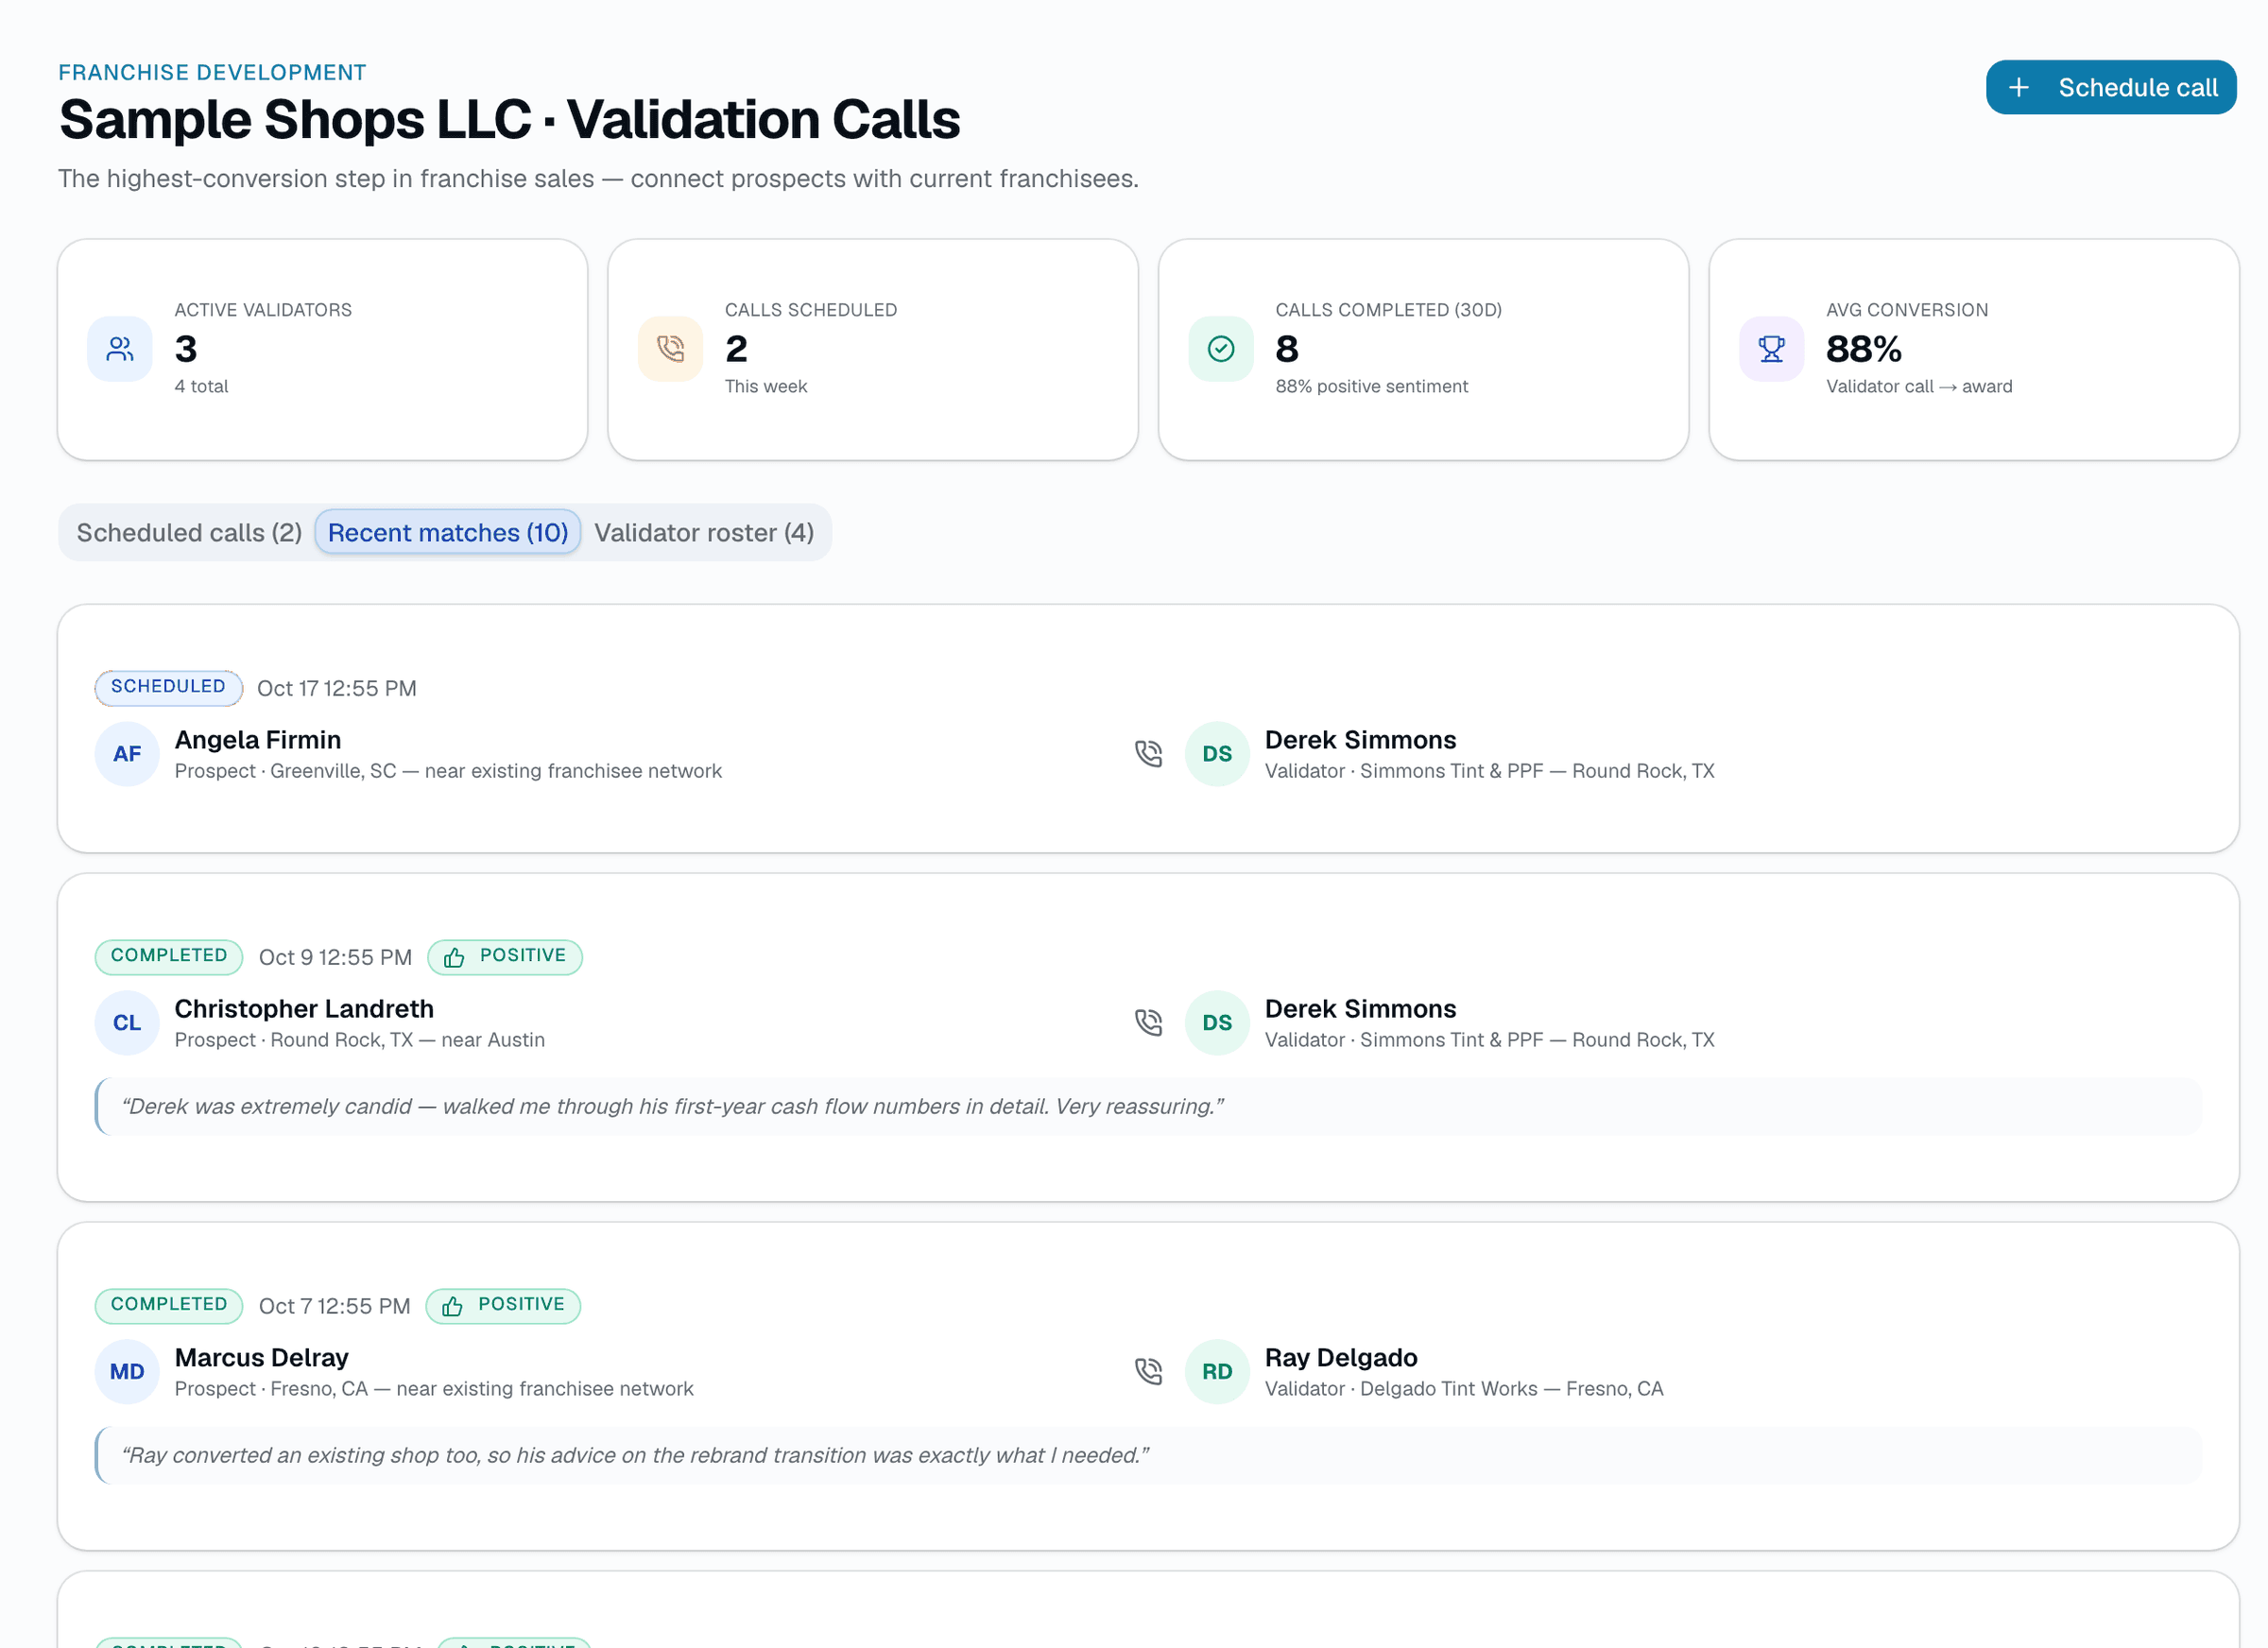Click the Ray converted an existing shop quote
2268x1648 pixels.
(635, 1456)
